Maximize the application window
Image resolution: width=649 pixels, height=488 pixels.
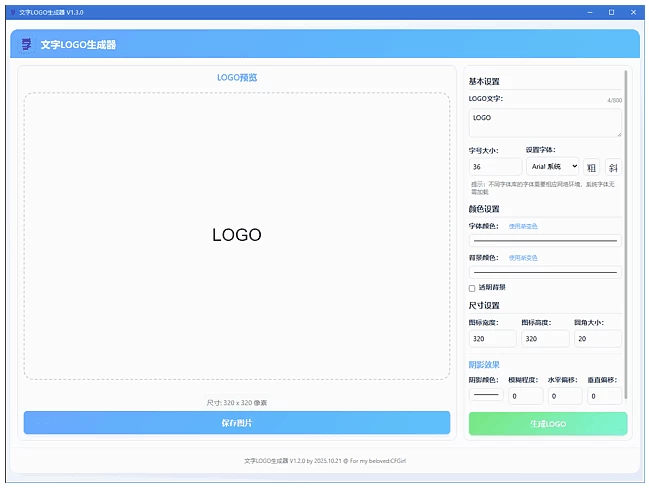pos(611,12)
